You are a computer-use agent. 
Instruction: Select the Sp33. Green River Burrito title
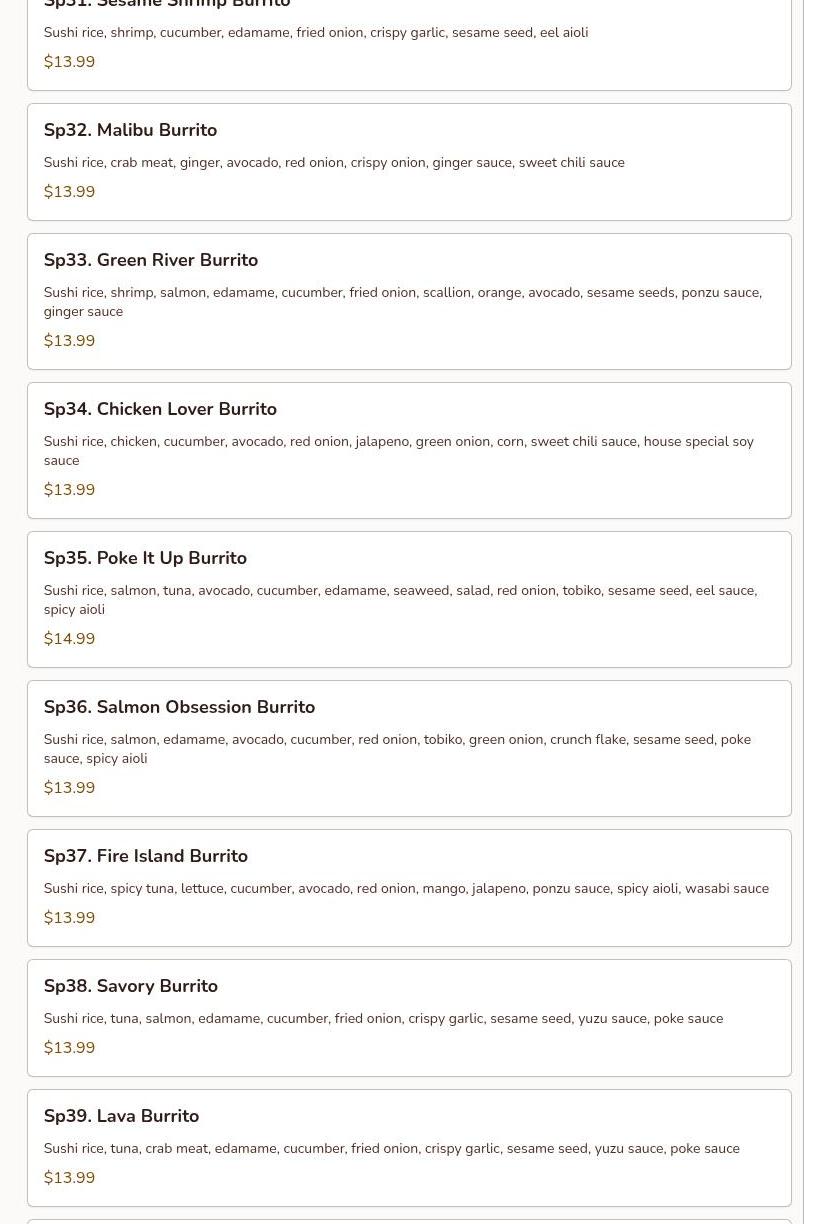[x=151, y=261]
